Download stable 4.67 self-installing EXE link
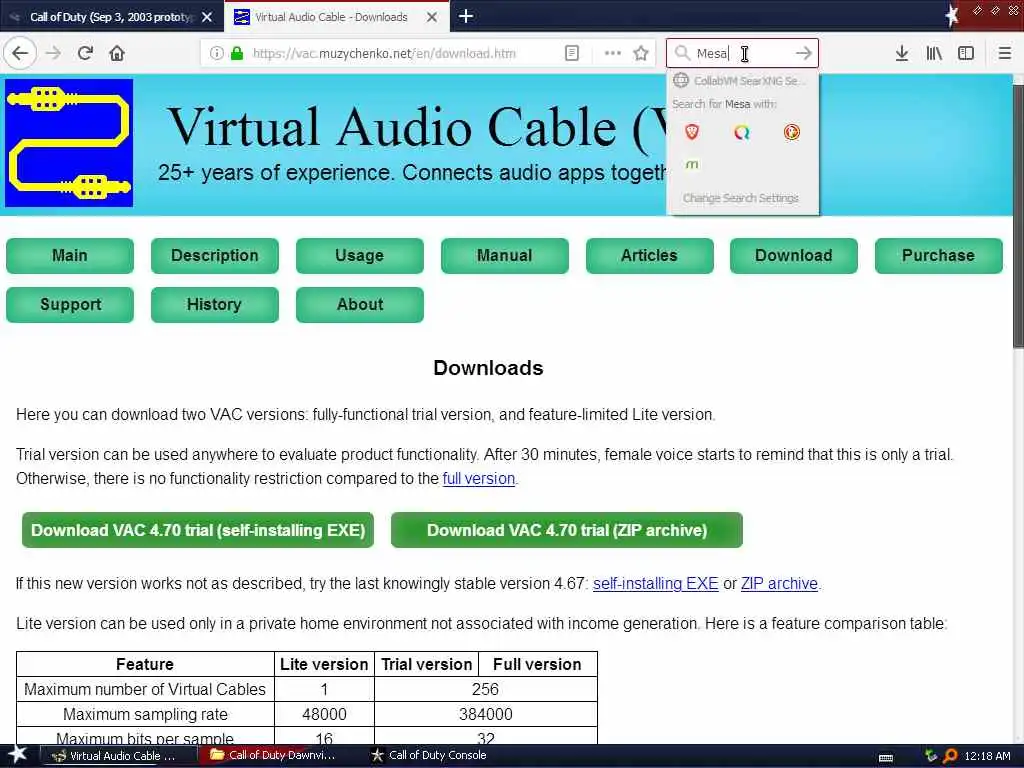 click(656, 584)
